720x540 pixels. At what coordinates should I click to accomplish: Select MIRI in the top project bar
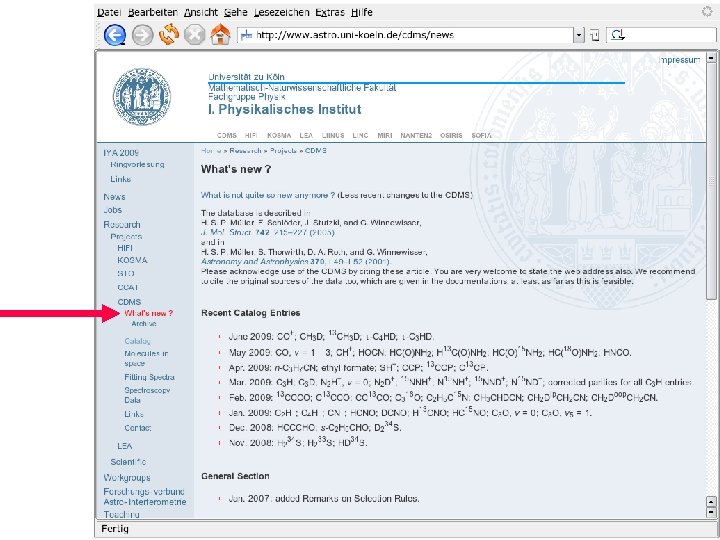coord(385,135)
